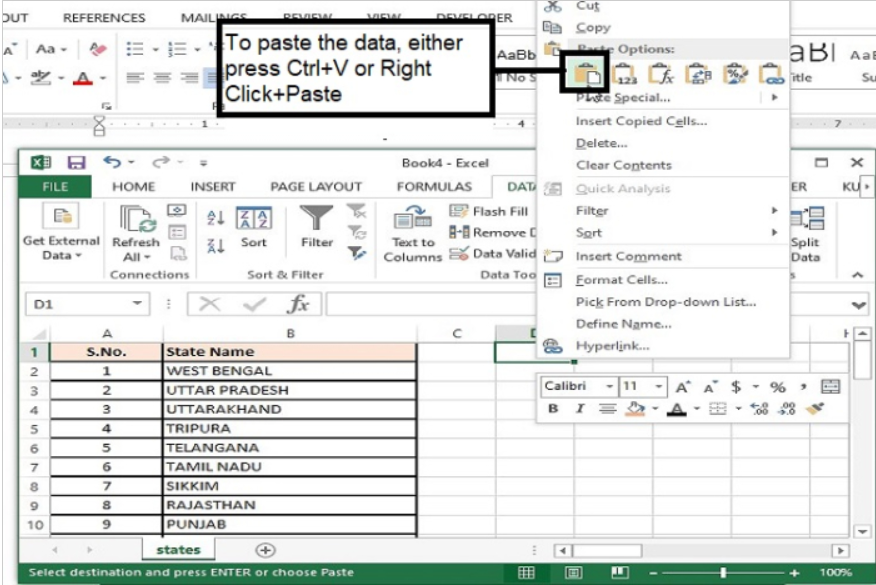Click the fill color bucket swatch
Viewport: 876px width, 585px height.
[636, 409]
